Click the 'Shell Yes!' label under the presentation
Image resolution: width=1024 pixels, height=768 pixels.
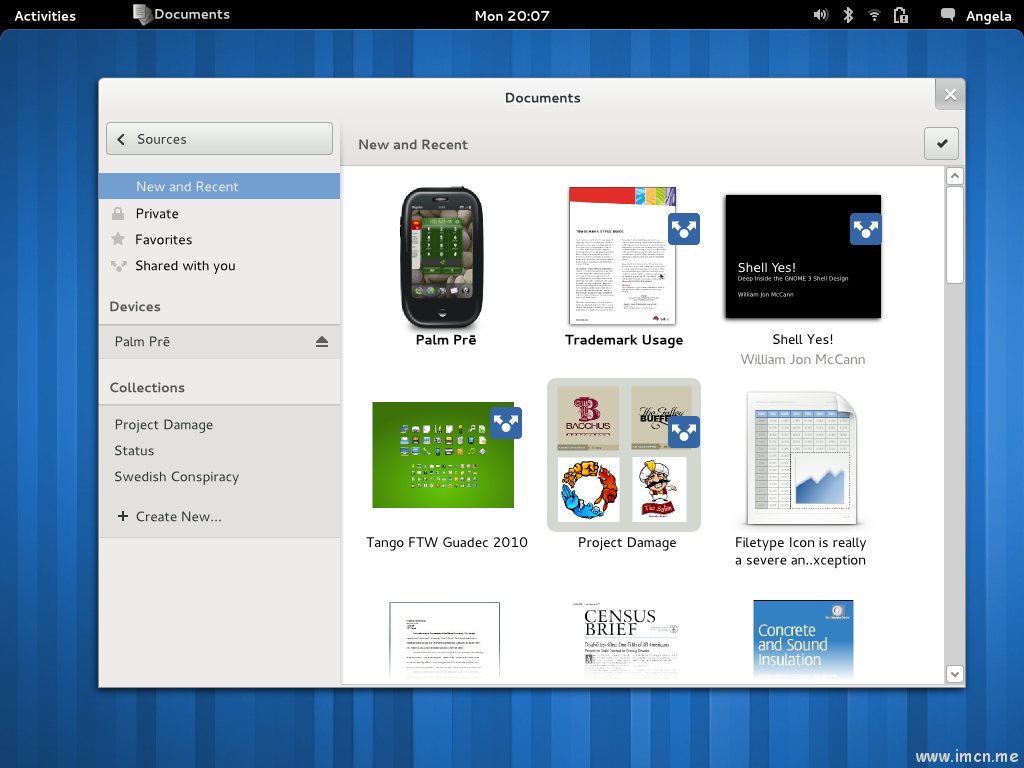coord(803,339)
